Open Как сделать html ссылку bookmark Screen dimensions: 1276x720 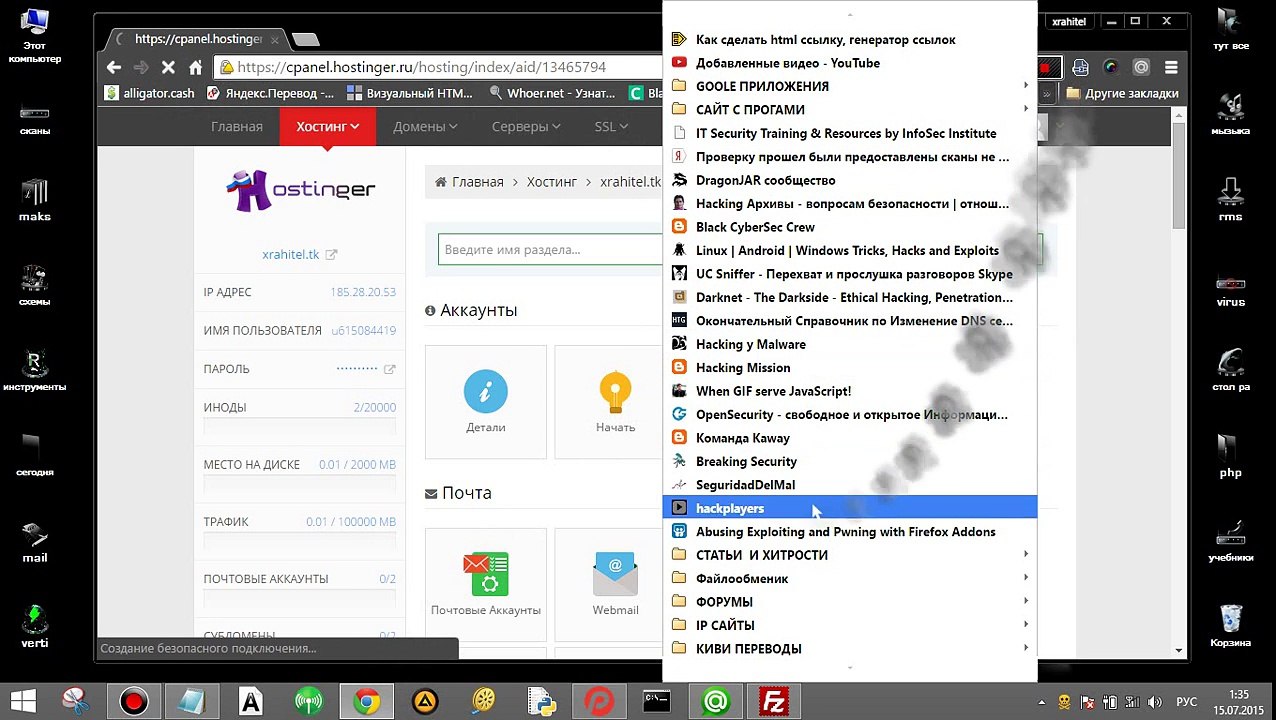click(849, 40)
